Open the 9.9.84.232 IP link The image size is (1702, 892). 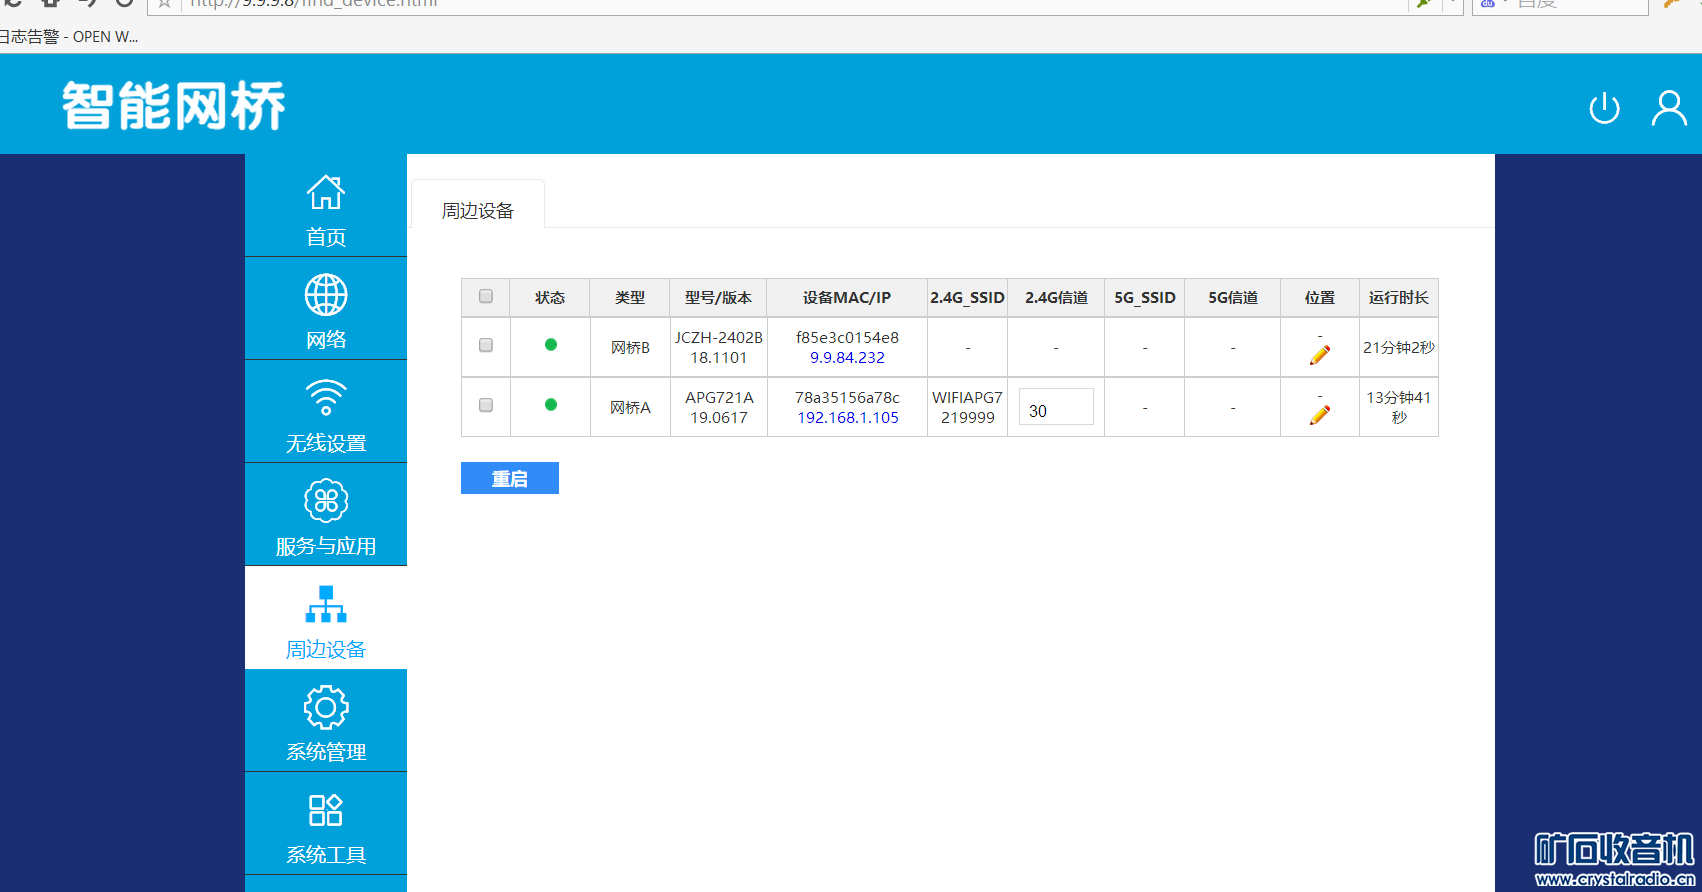847,358
